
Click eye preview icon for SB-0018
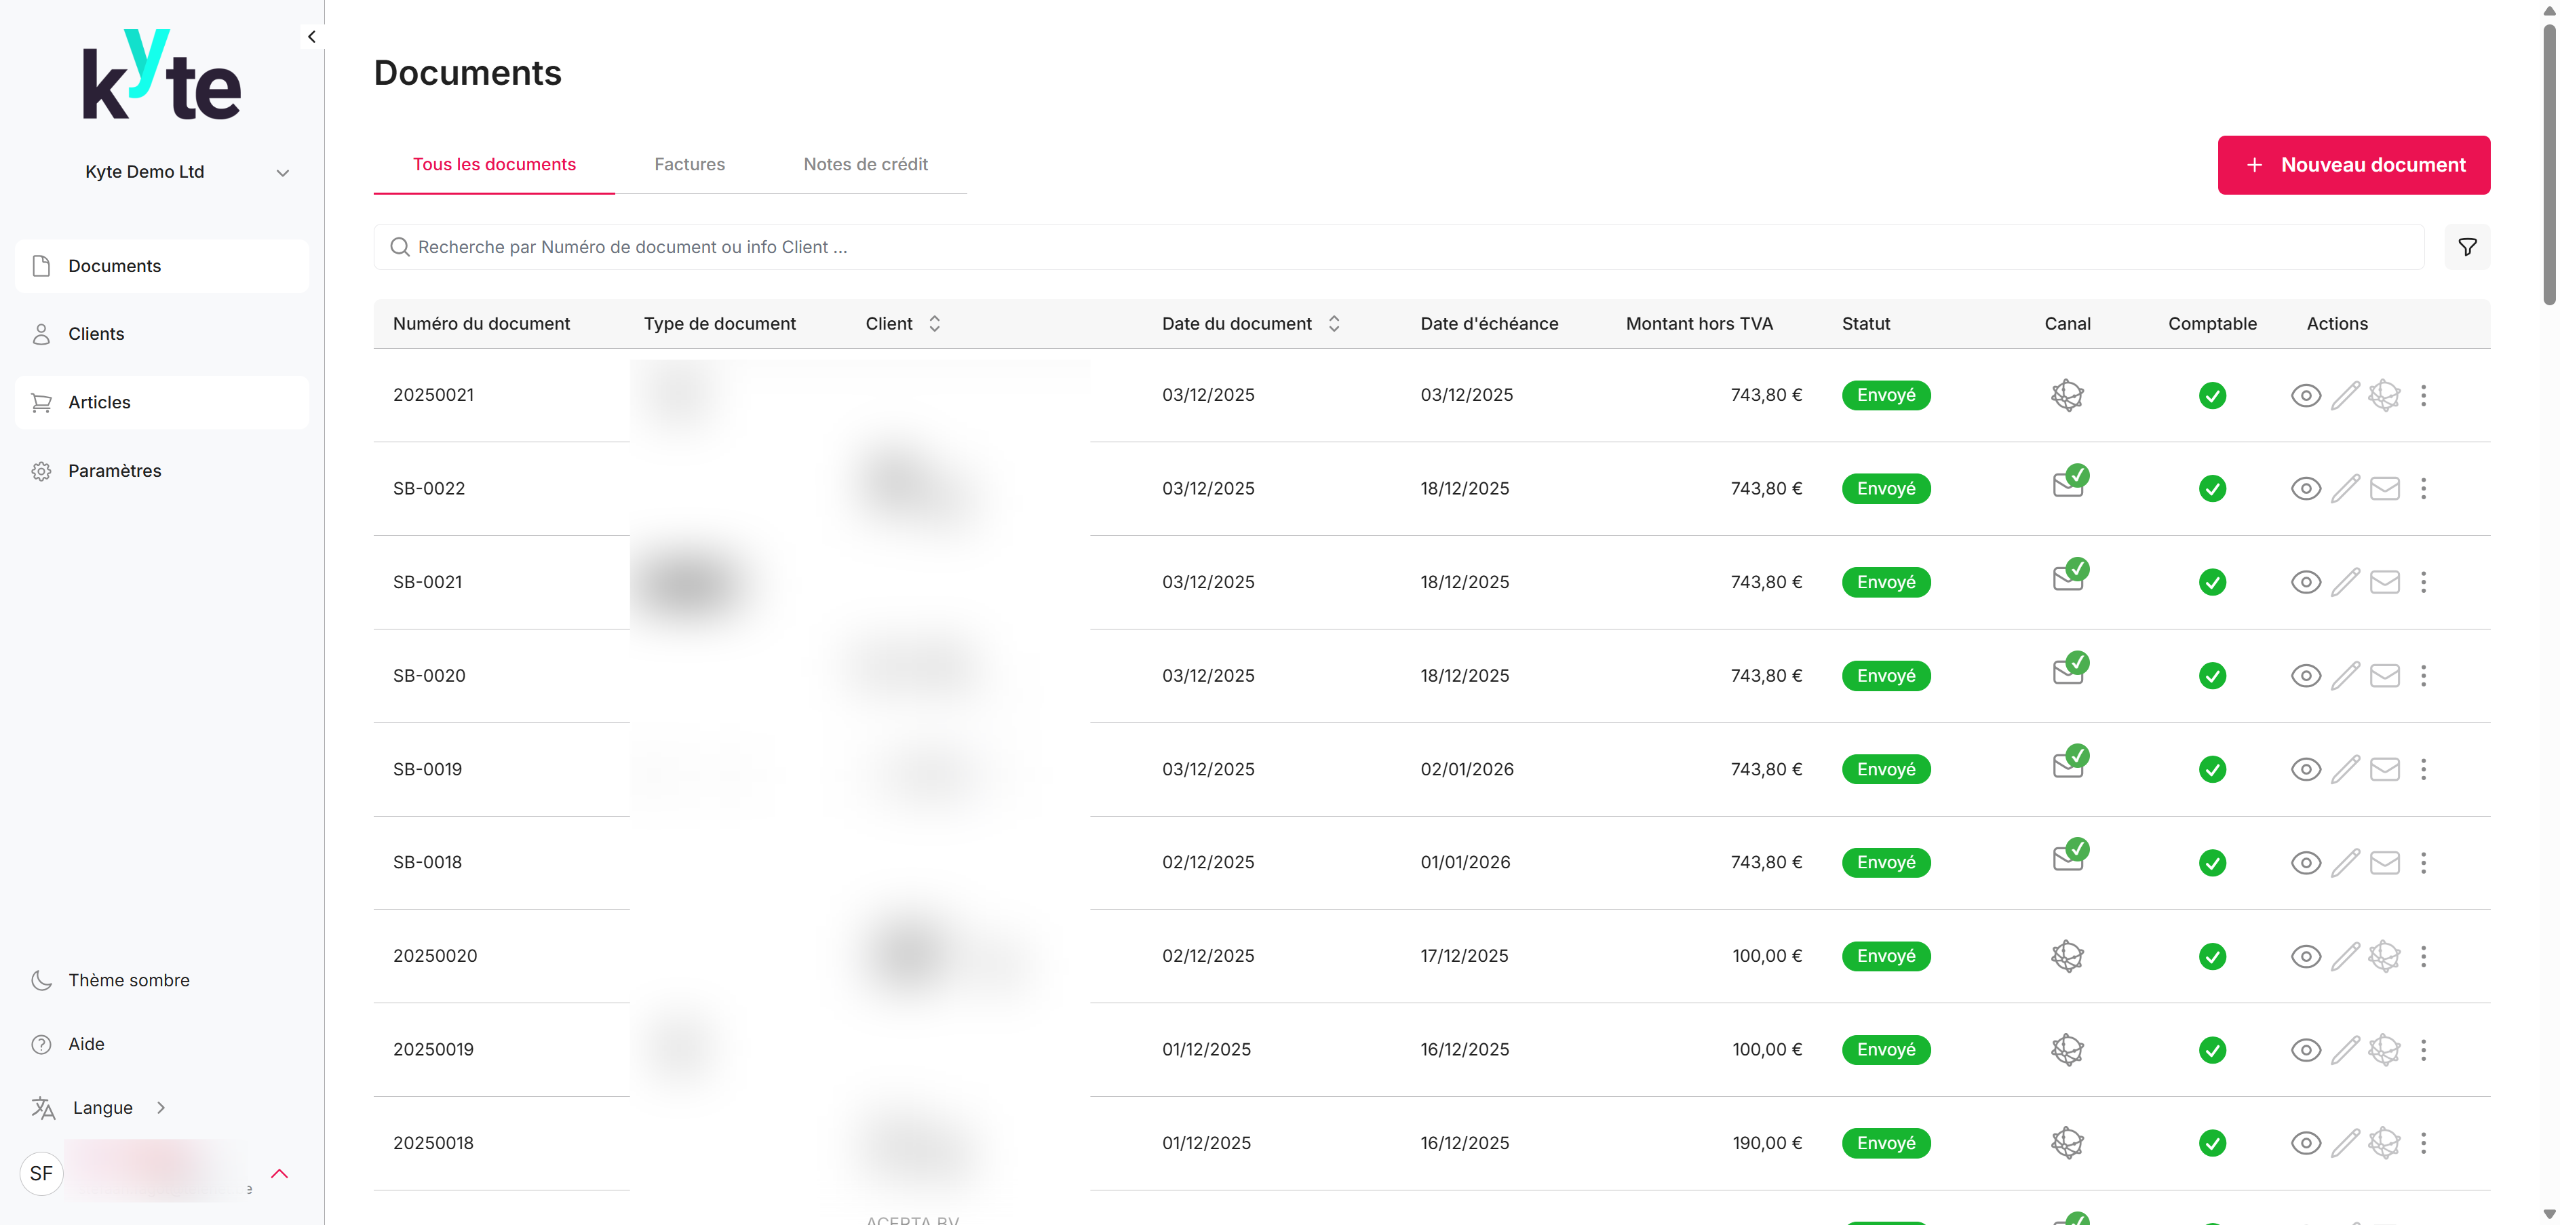[2305, 863]
